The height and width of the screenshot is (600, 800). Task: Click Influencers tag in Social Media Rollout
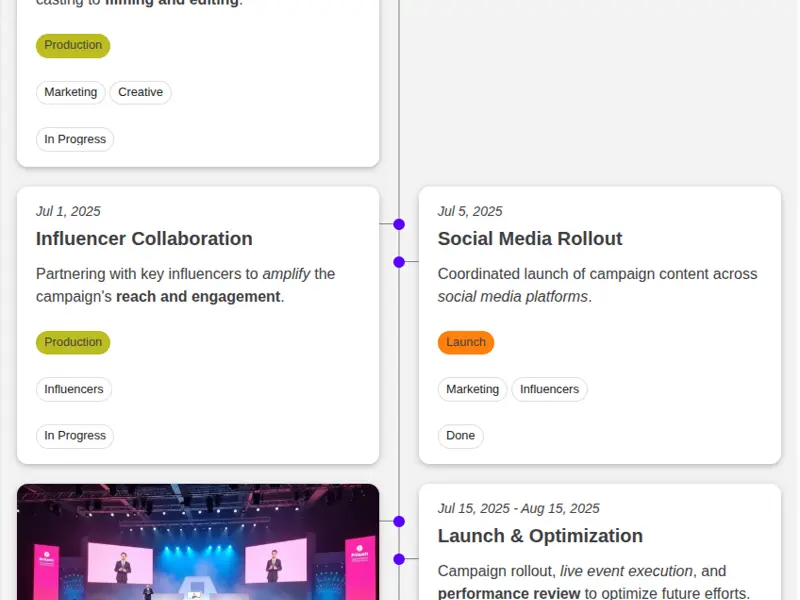coord(549,389)
